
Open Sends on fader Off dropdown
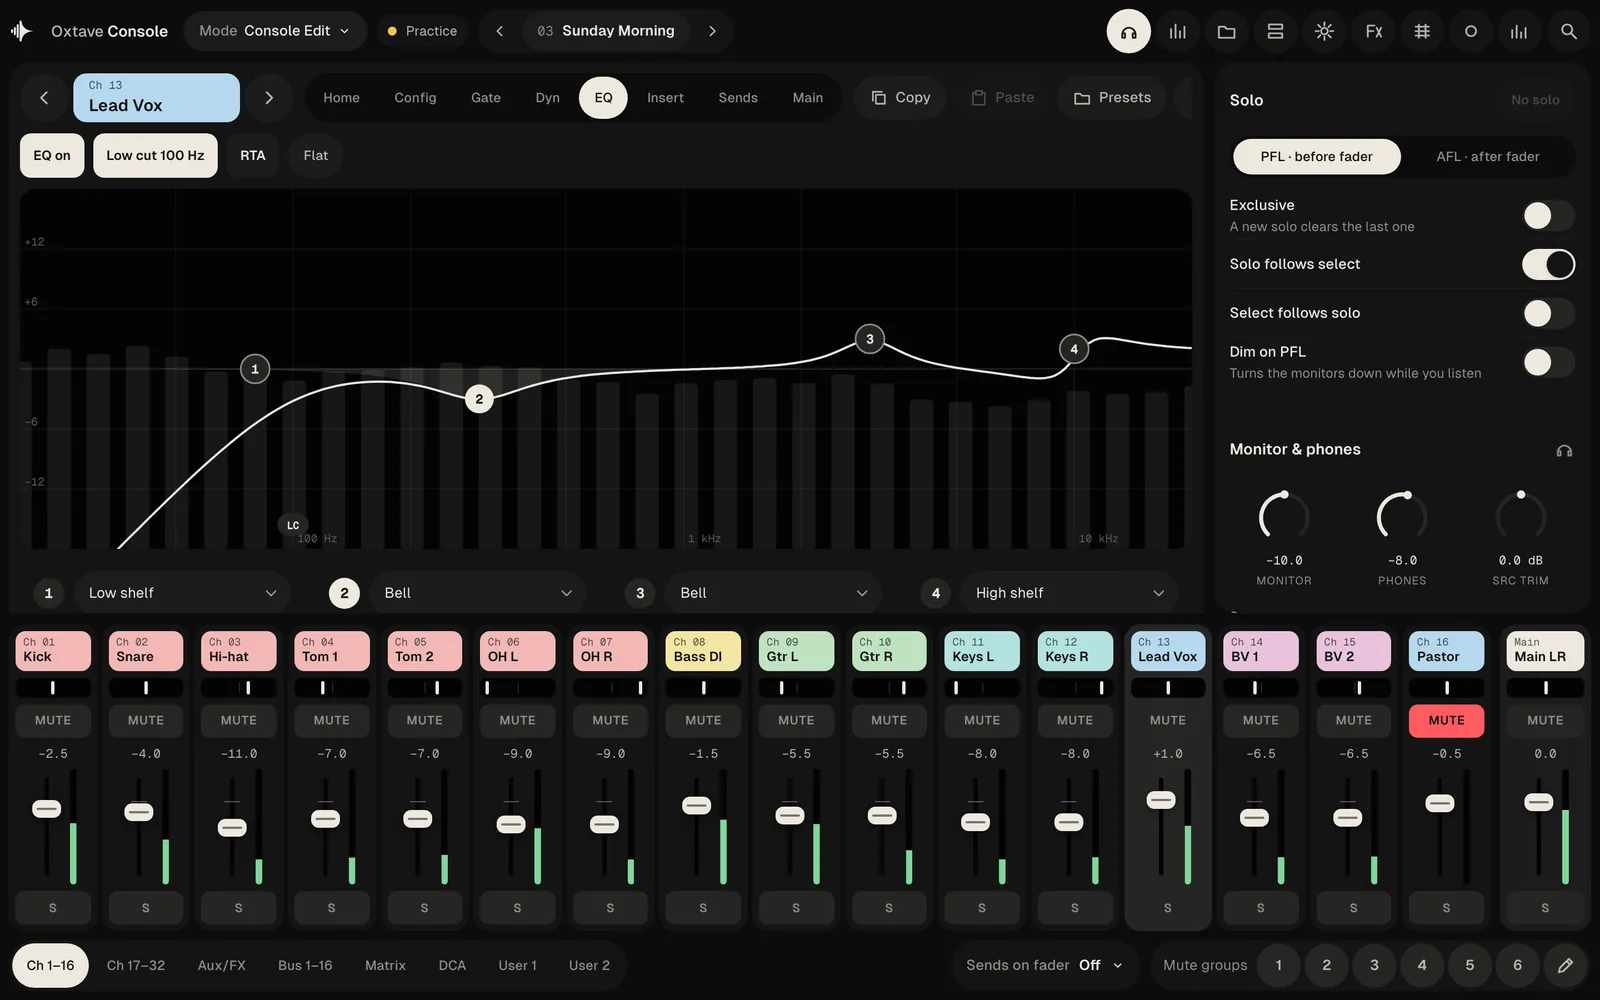(1044, 965)
